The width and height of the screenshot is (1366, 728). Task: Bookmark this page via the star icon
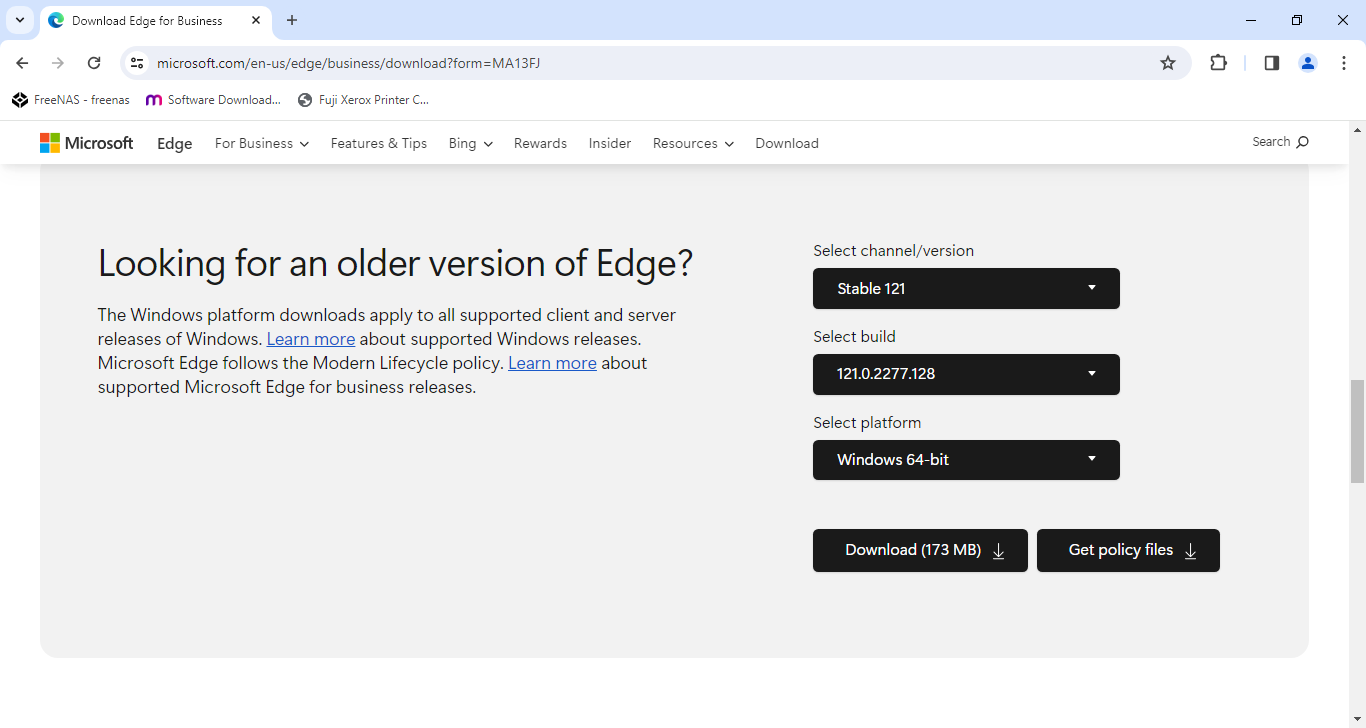click(1168, 62)
